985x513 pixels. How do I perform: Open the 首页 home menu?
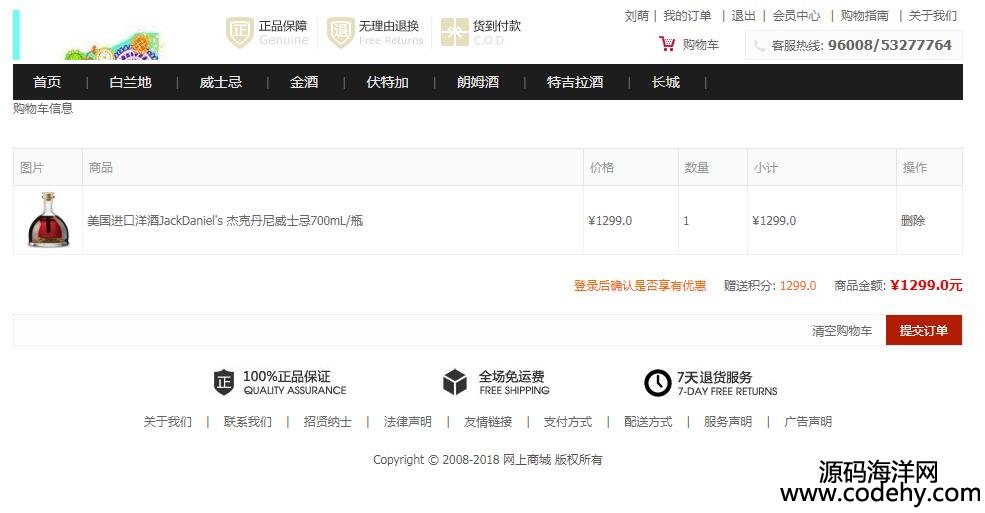click(47, 82)
